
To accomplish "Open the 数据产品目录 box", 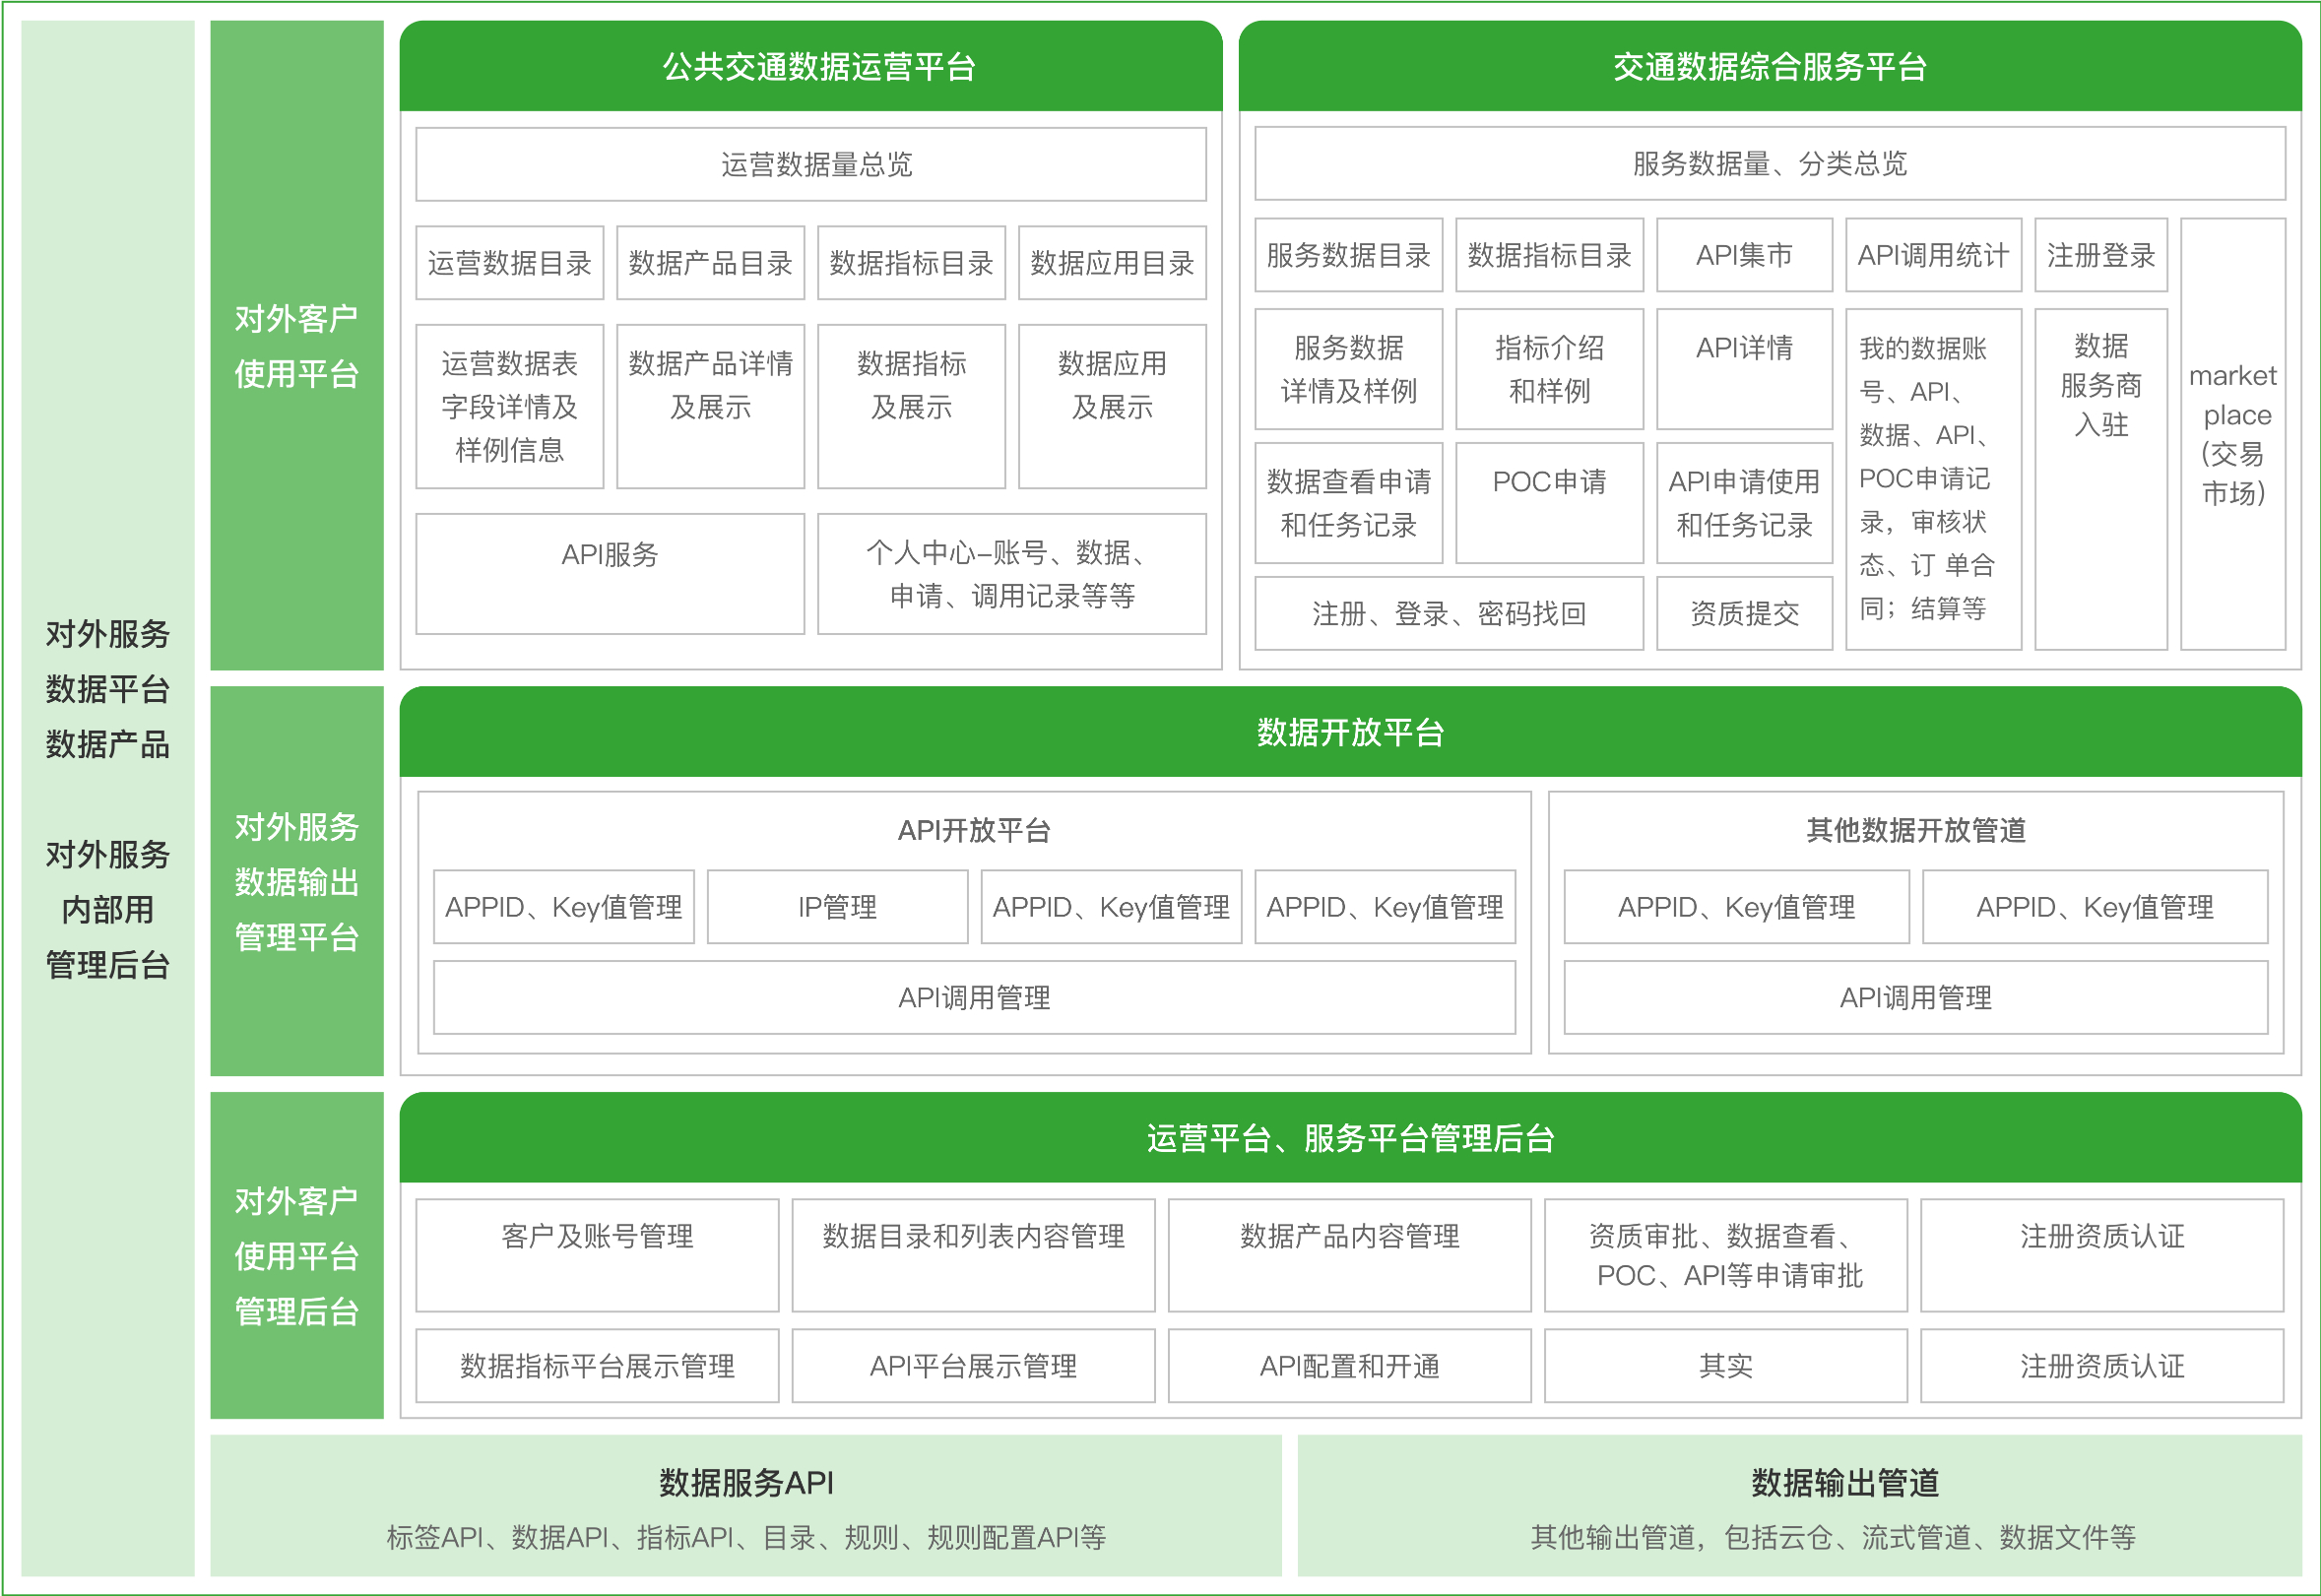I will tap(711, 263).
